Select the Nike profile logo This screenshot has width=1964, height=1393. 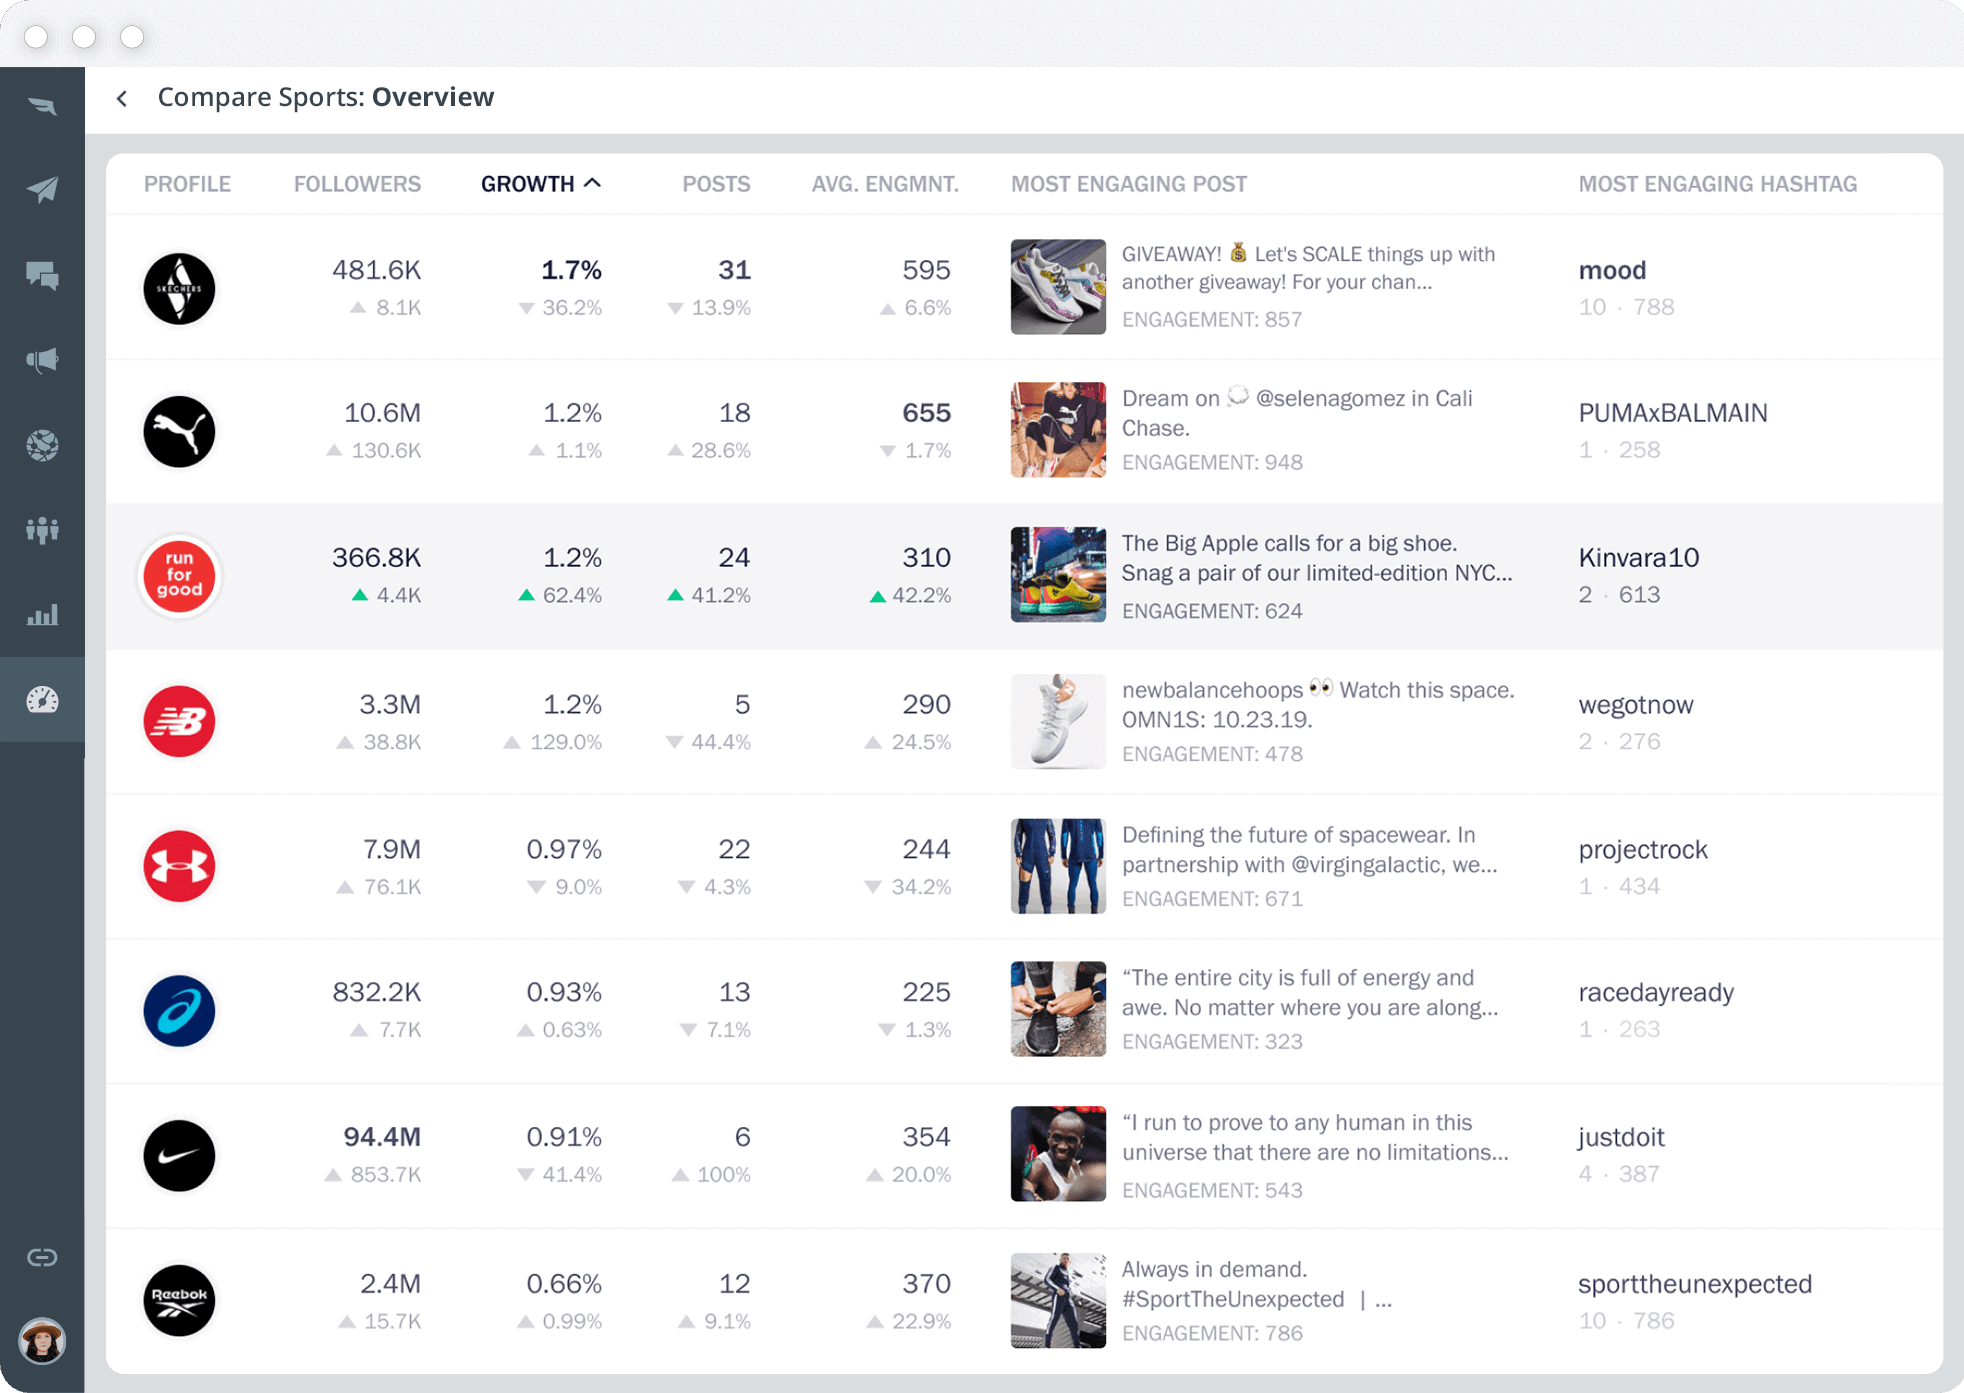point(179,1155)
